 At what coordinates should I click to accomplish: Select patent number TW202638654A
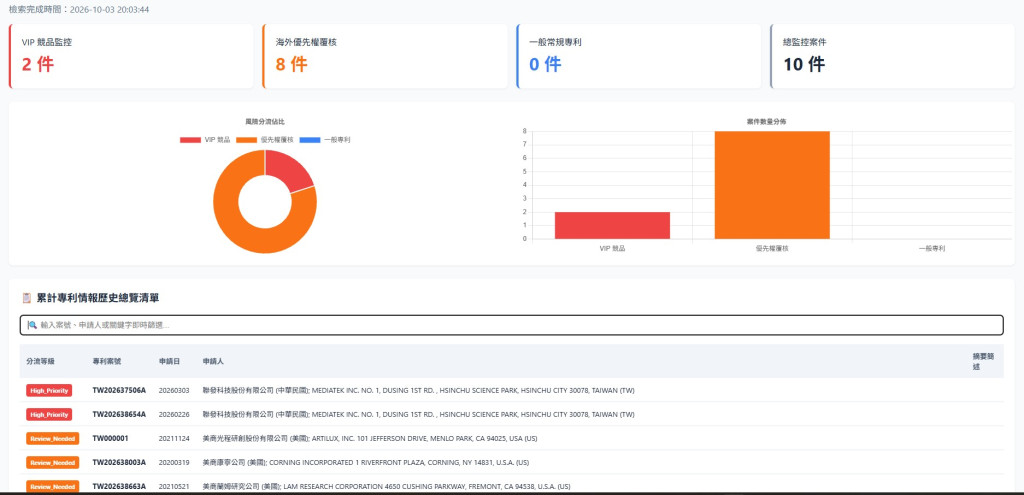[x=119, y=414]
